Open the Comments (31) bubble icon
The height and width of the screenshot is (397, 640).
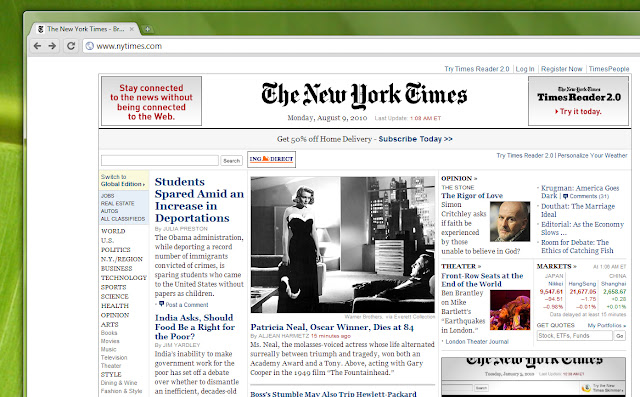565,196
